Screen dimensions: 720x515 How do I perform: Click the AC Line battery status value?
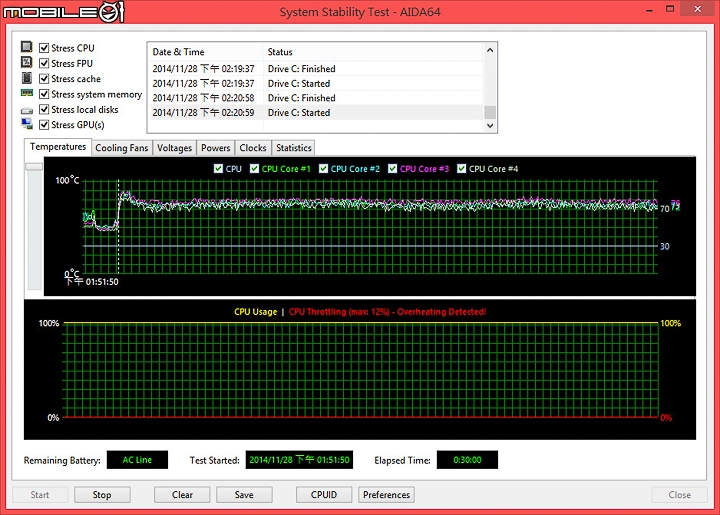click(x=137, y=460)
